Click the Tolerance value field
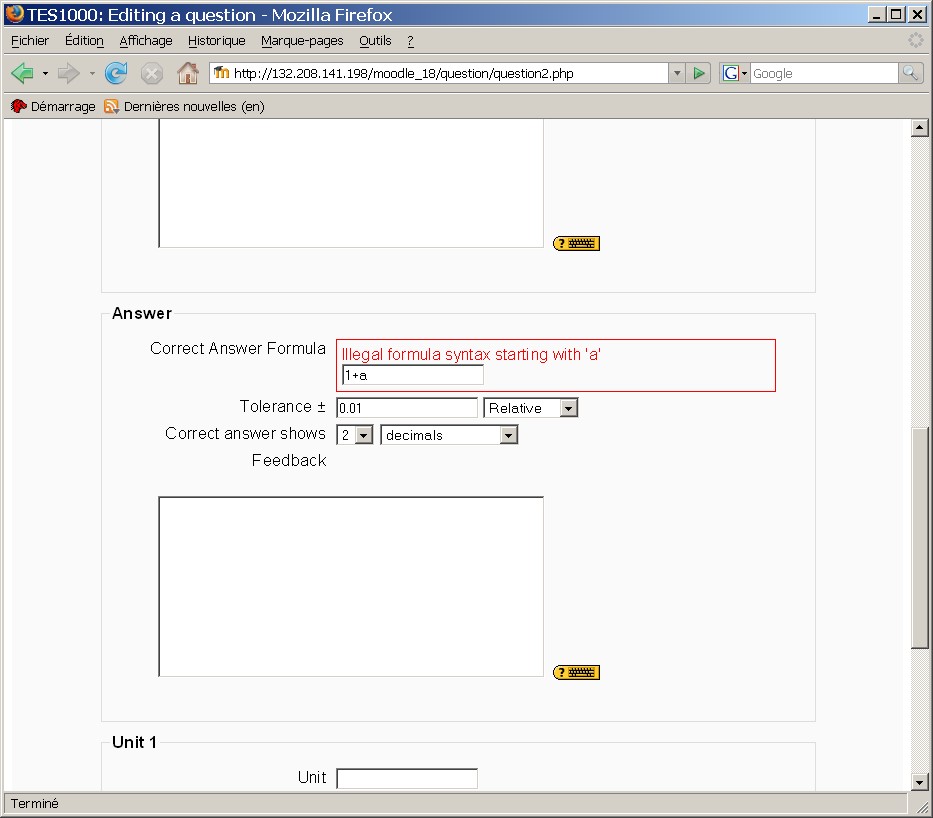Screen dimensions: 933x818 tap(407, 408)
